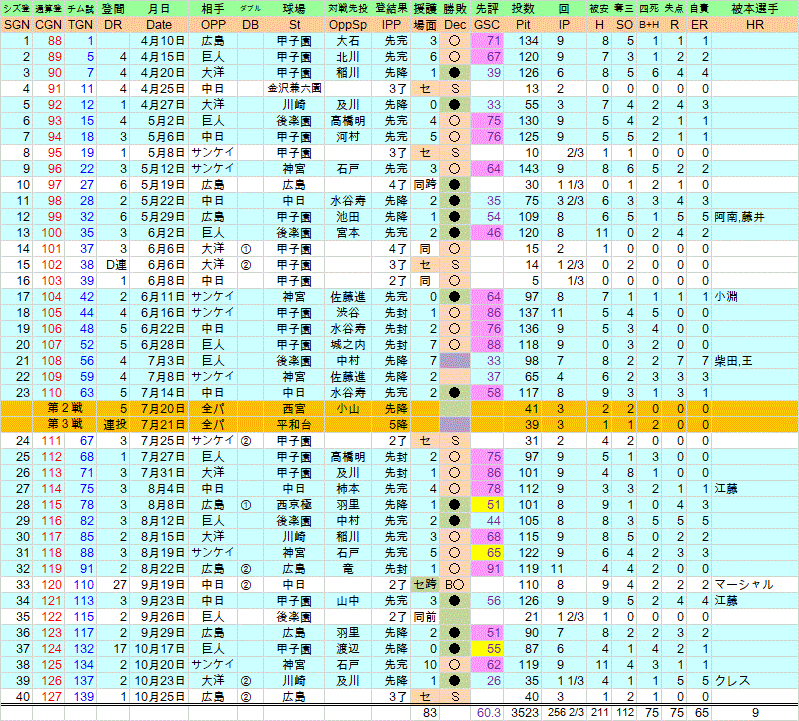Select the HR column header
The width and height of the screenshot is (799, 721).
click(x=755, y=25)
